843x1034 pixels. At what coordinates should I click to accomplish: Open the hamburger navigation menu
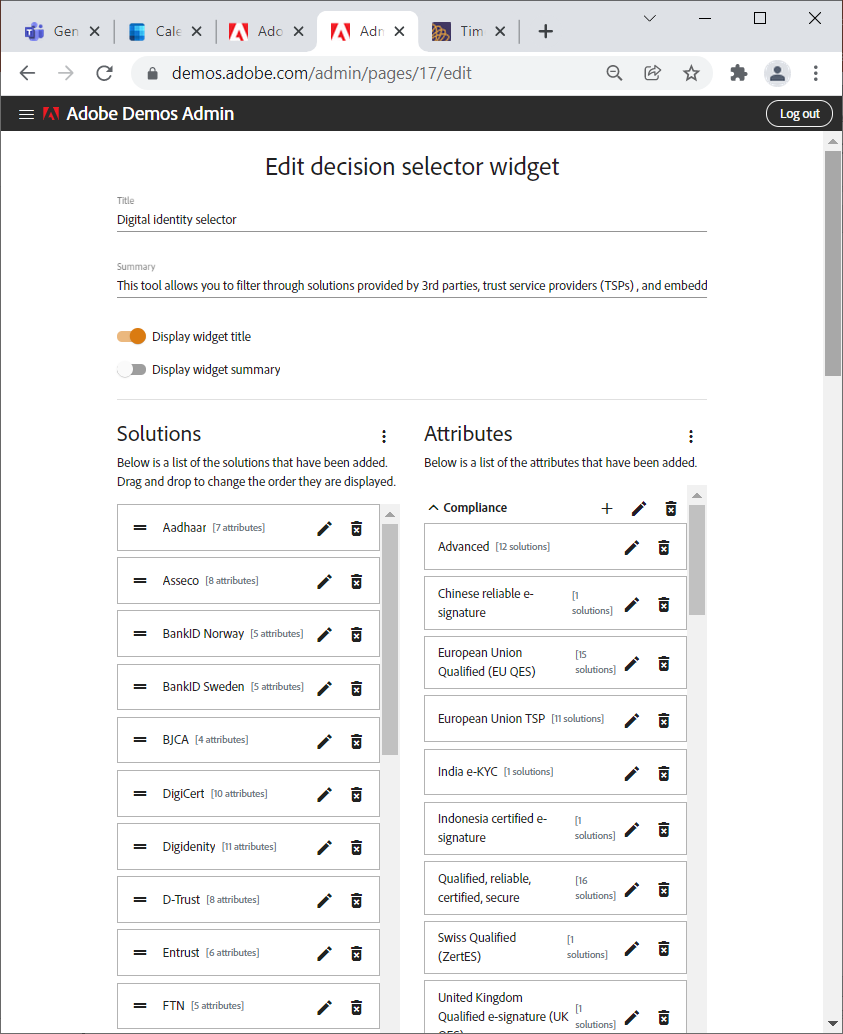click(26, 114)
